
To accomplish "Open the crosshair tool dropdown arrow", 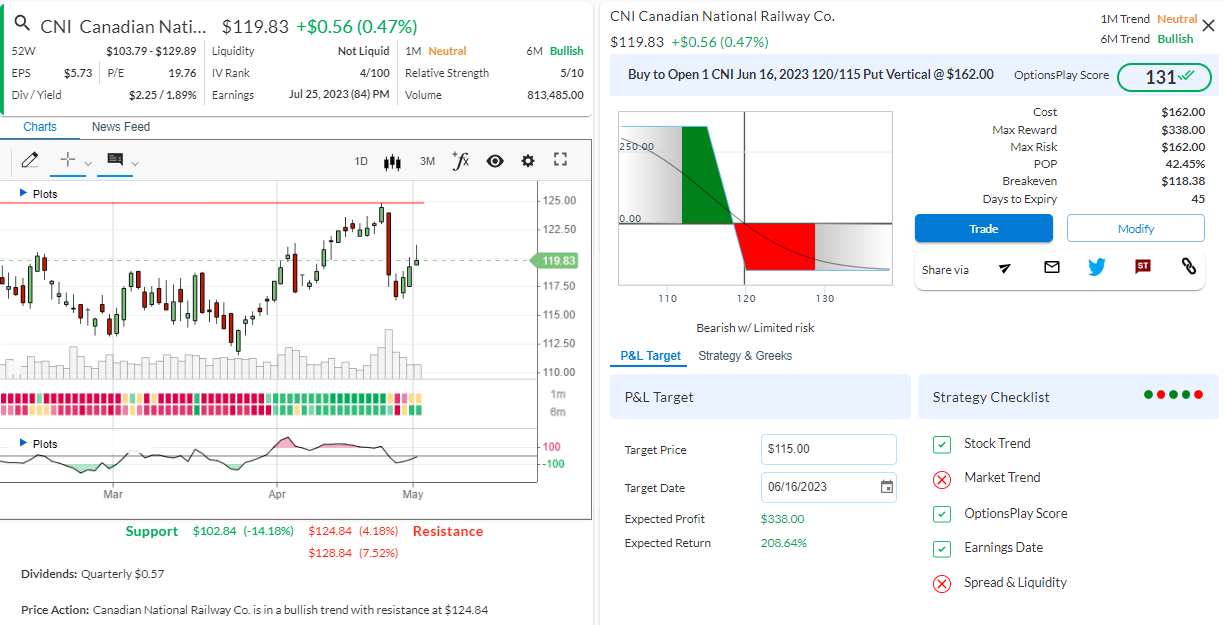I will click(88, 163).
